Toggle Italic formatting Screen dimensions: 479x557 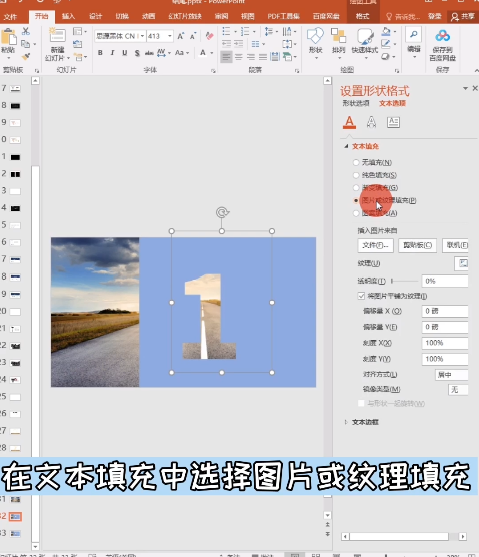point(112,53)
